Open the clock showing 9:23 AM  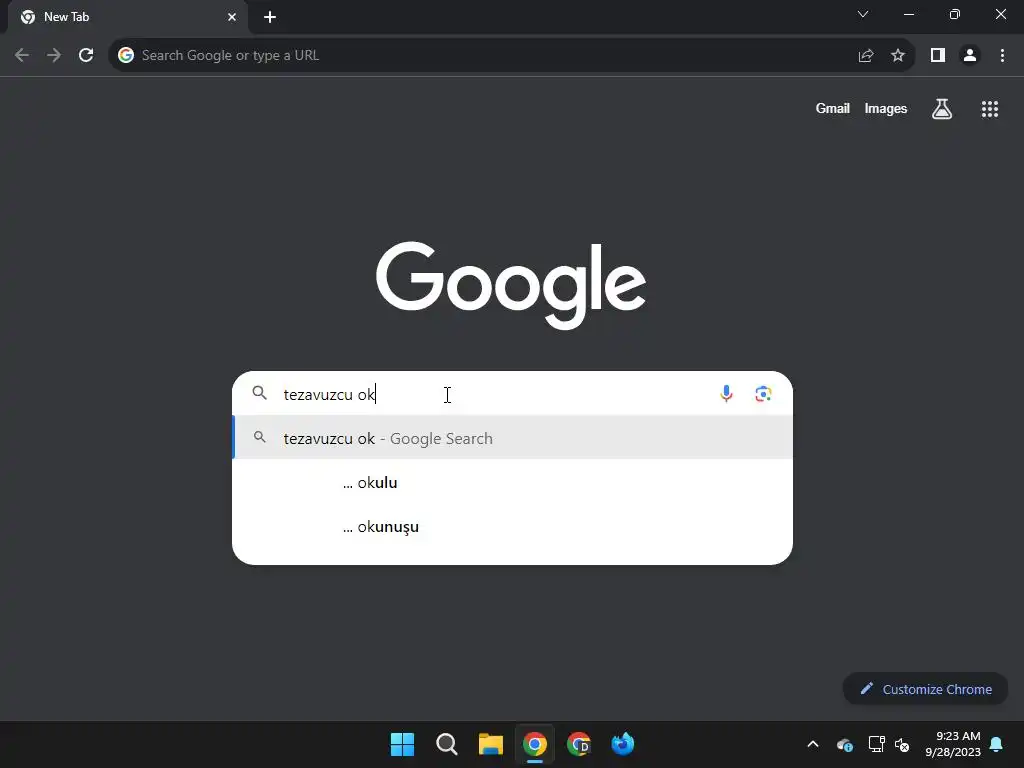(953, 744)
